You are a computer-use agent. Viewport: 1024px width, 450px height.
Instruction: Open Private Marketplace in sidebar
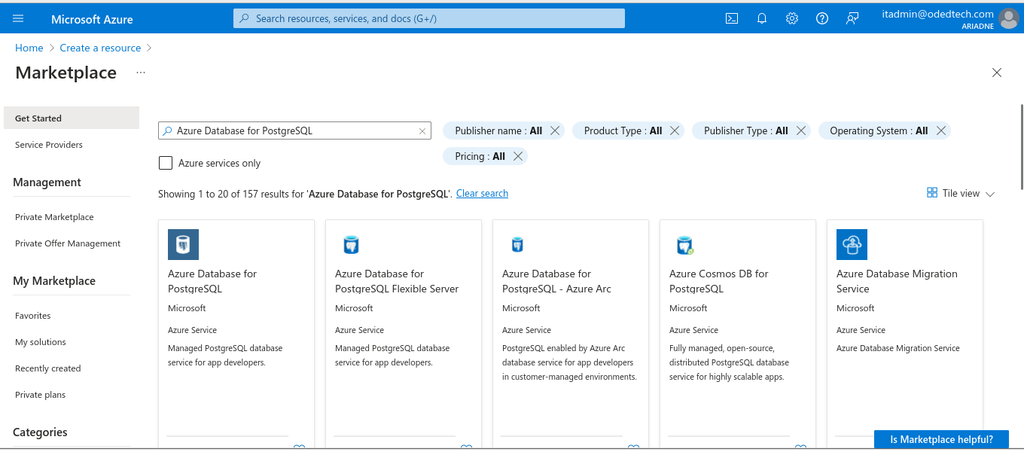[x=54, y=217]
